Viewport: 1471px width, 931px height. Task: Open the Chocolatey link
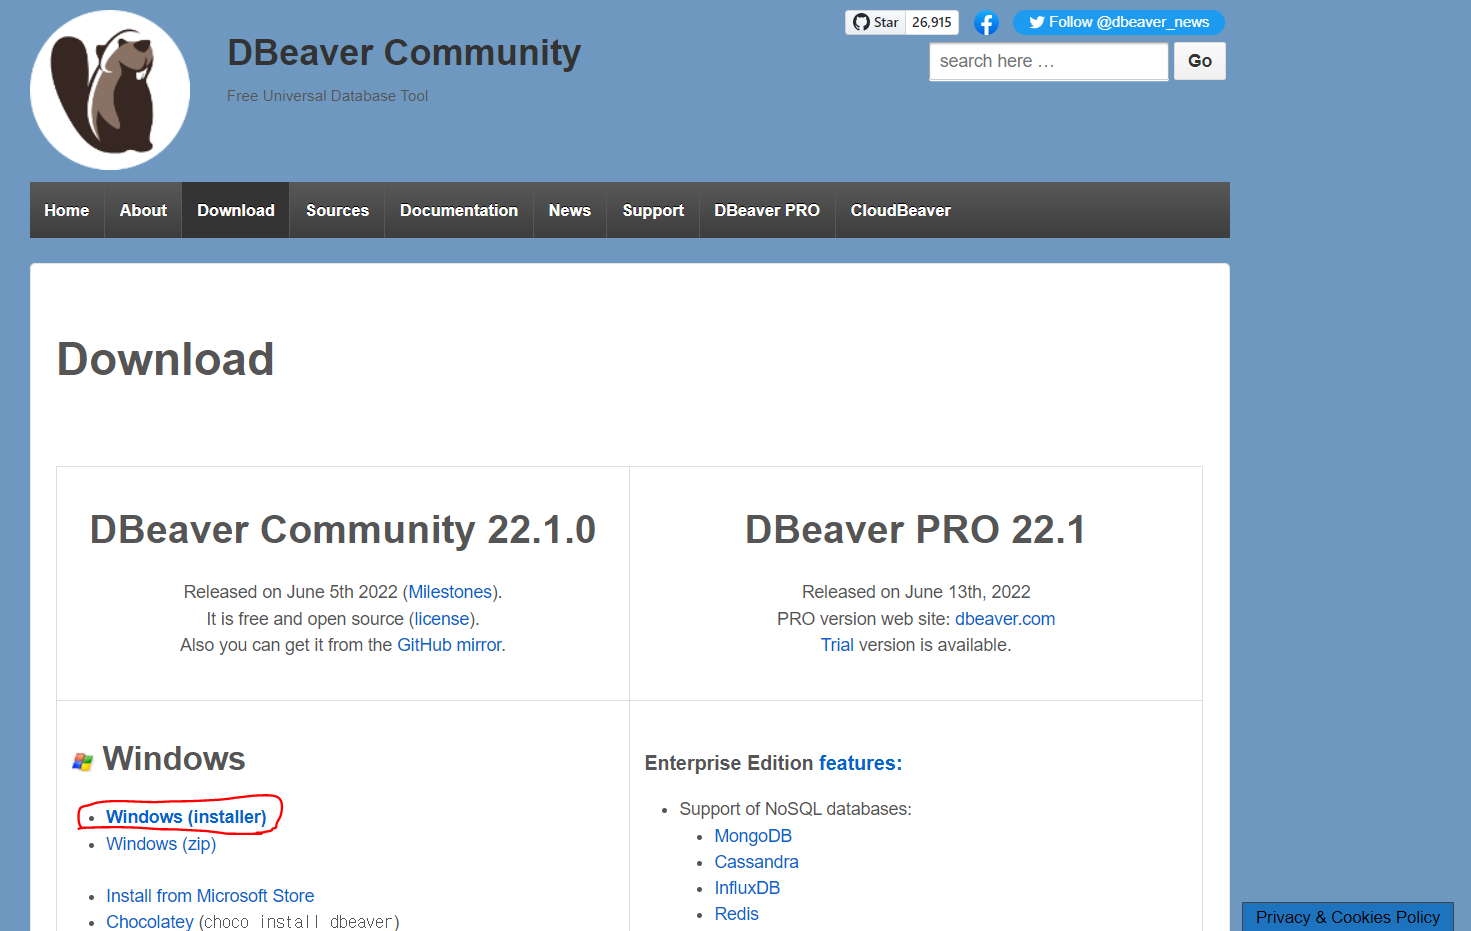click(150, 921)
